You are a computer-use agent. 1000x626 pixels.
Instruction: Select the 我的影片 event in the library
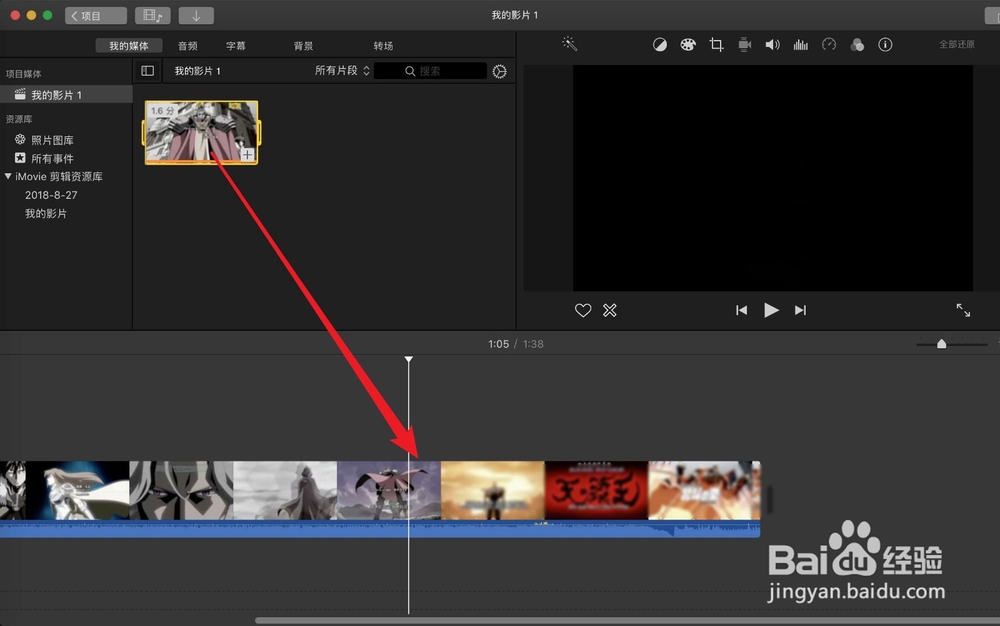46,214
